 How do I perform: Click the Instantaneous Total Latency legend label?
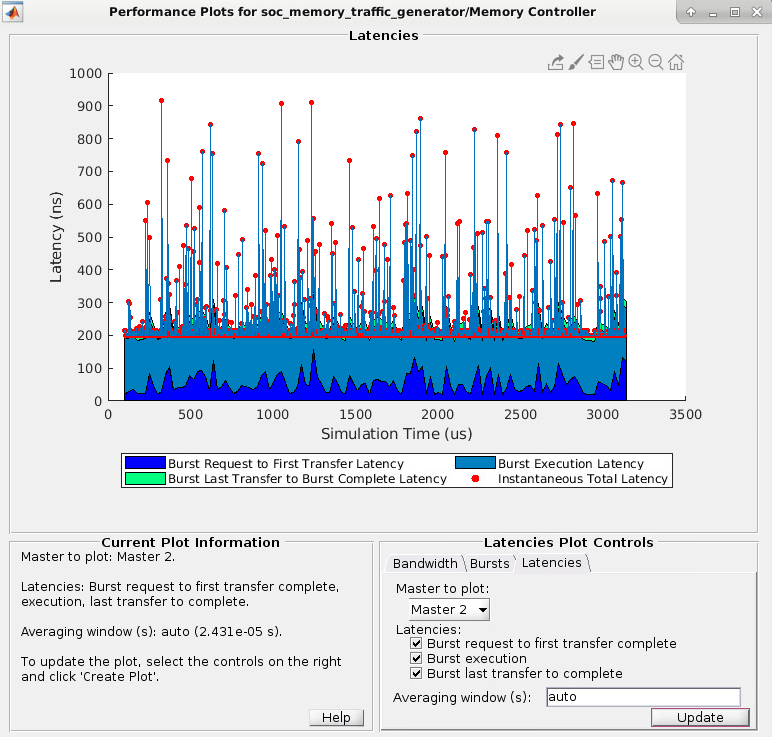click(582, 479)
